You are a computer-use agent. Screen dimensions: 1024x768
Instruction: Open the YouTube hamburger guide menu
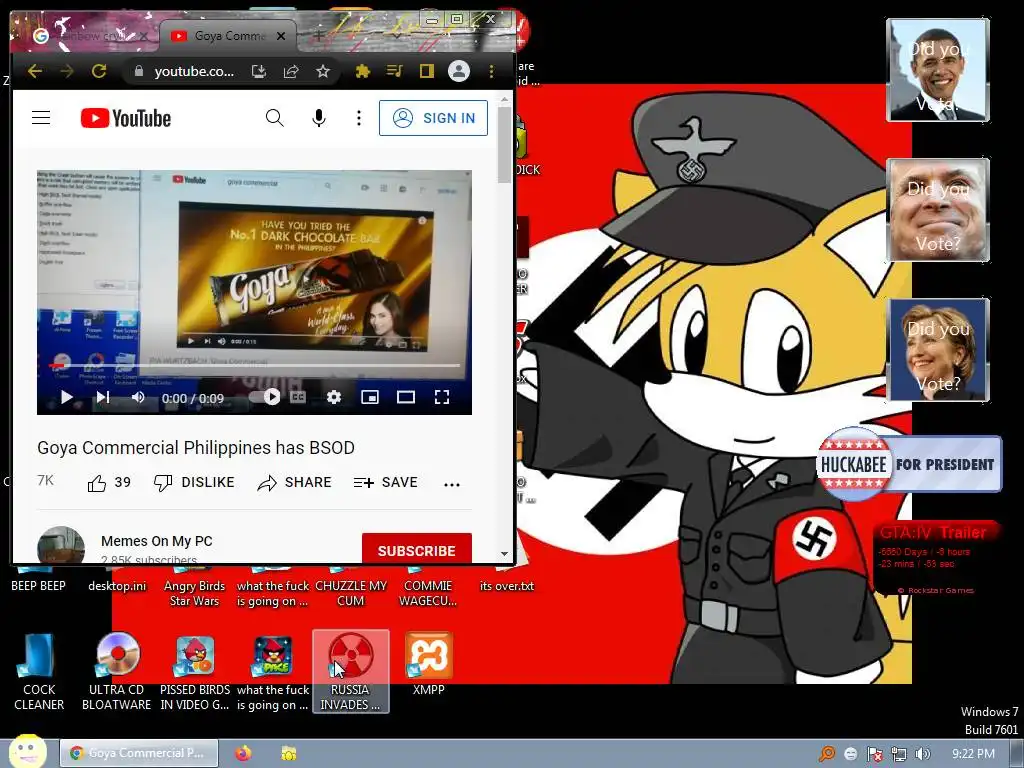pyautogui.click(x=41, y=118)
